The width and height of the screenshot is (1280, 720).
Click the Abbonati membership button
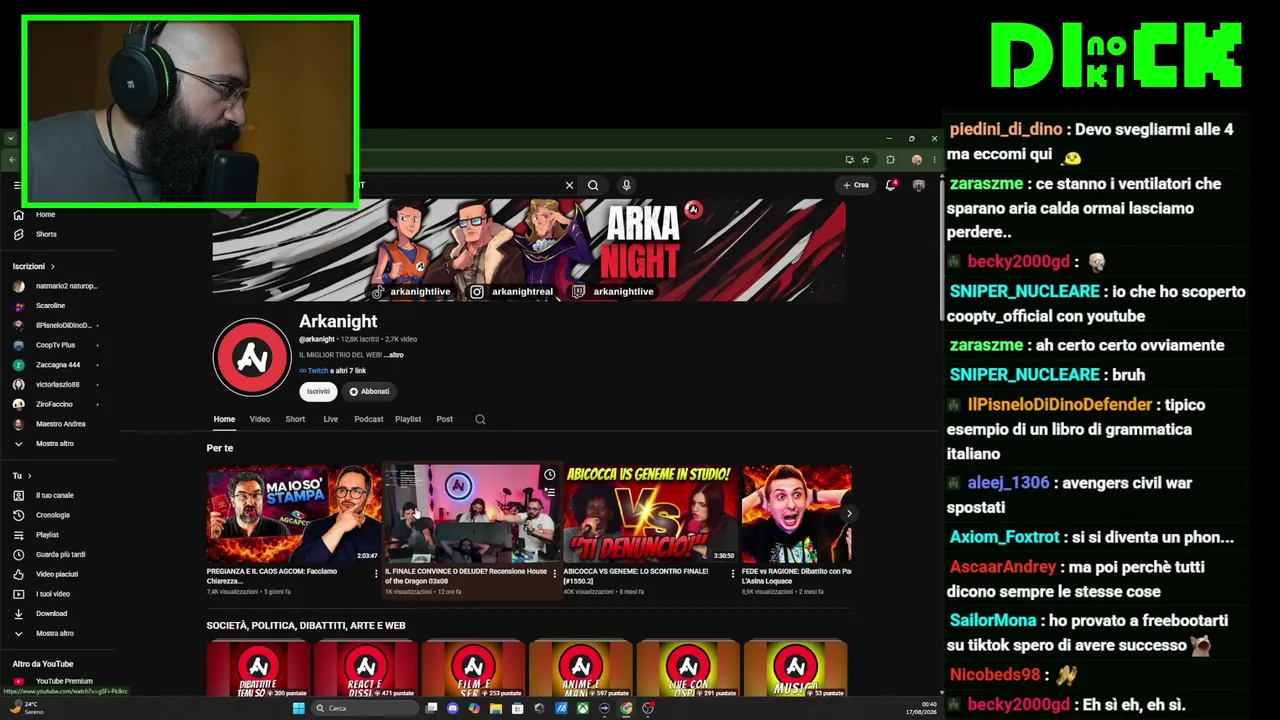(x=369, y=391)
